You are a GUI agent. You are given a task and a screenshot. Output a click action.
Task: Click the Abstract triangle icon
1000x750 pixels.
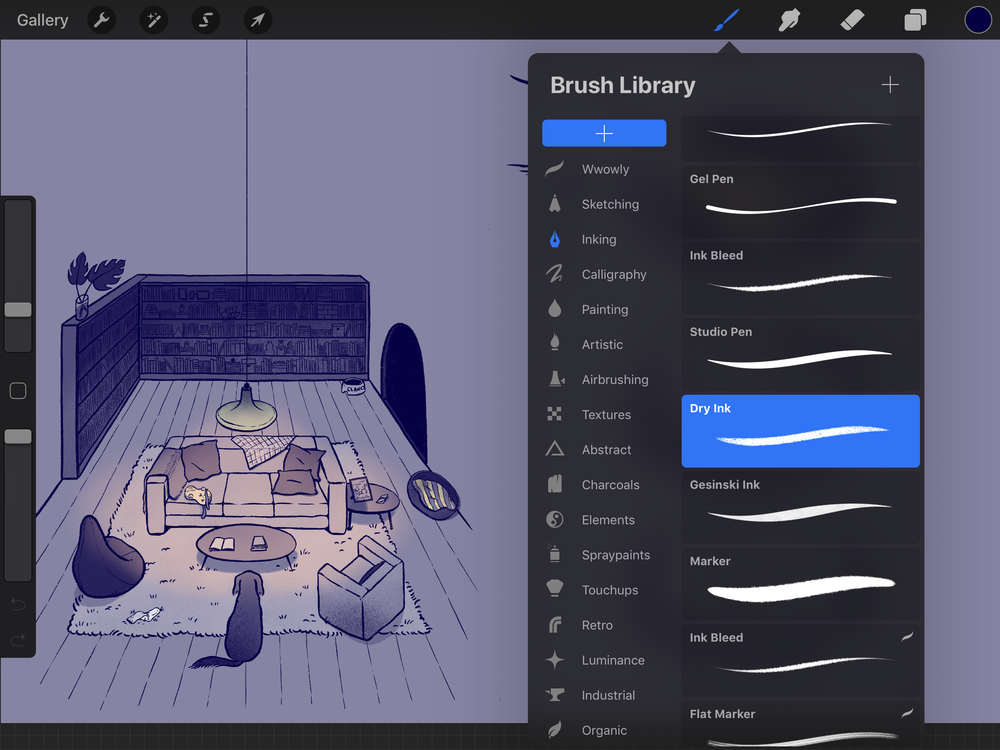[555, 449]
